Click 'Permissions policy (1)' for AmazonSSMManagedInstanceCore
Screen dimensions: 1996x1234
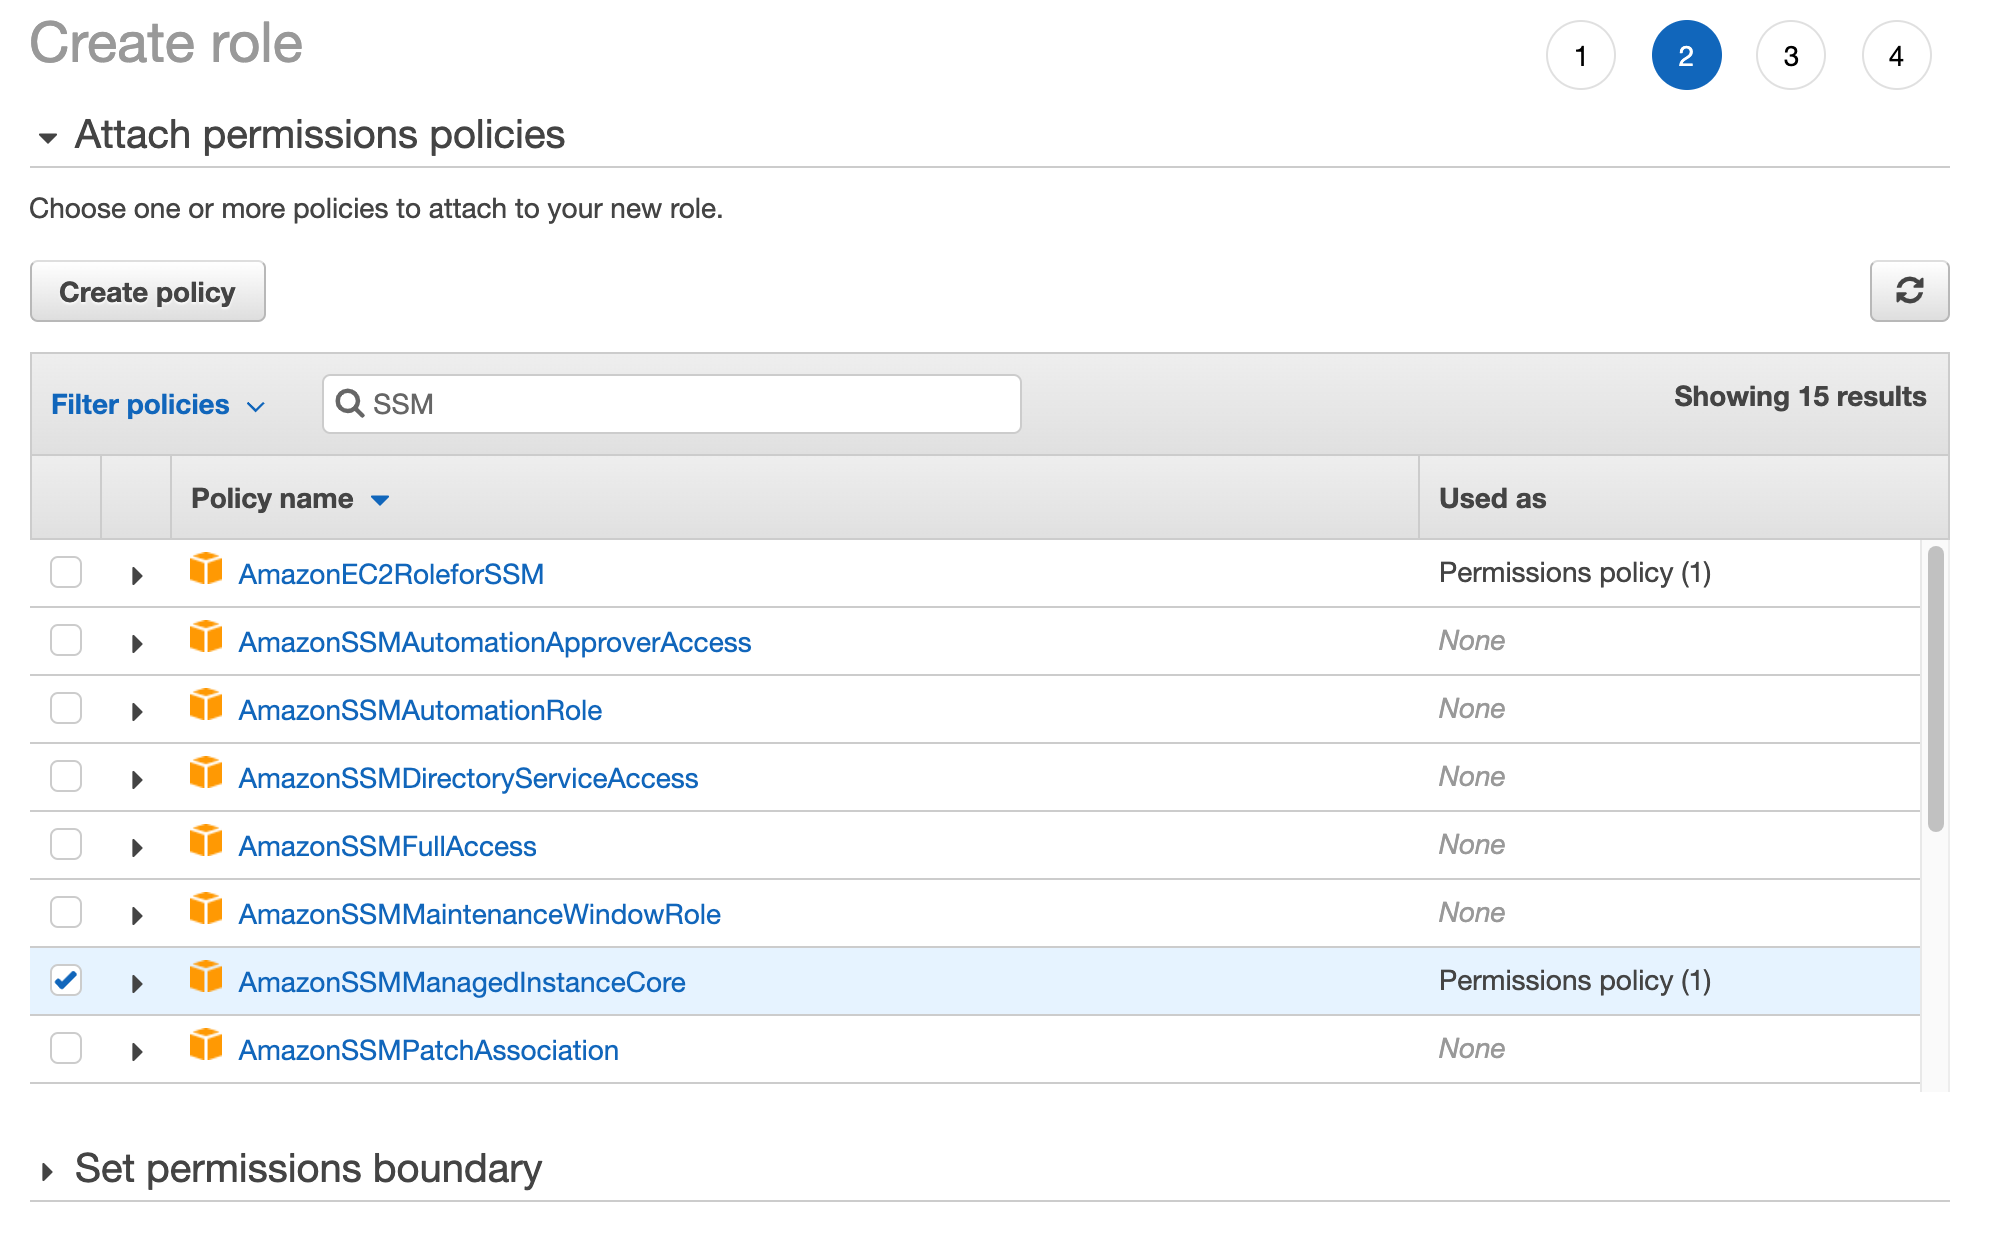tap(1575, 980)
